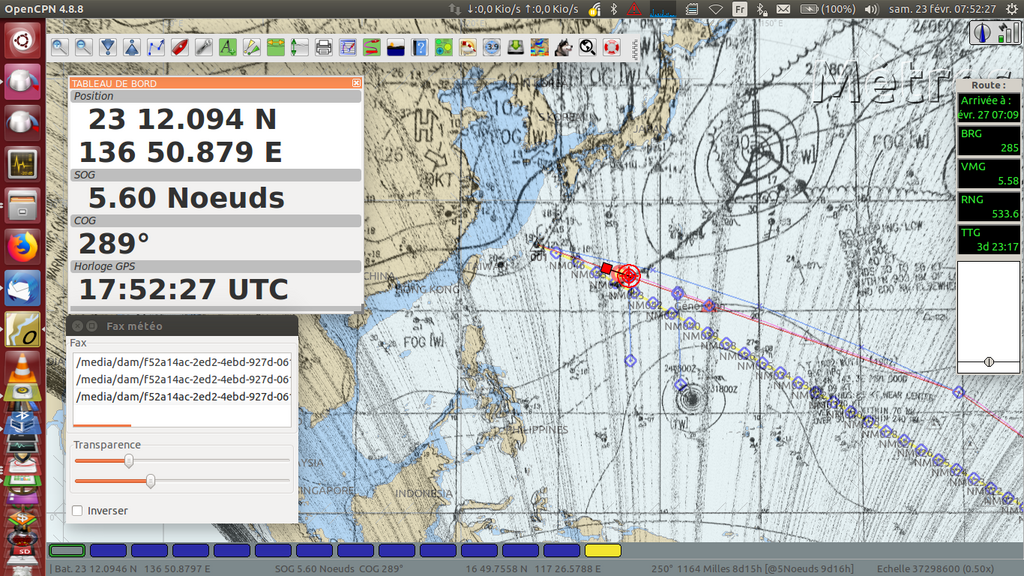This screenshot has width=1024, height=576.
Task: Toggle auto-follow with the red boat icon
Action: tap(180, 47)
